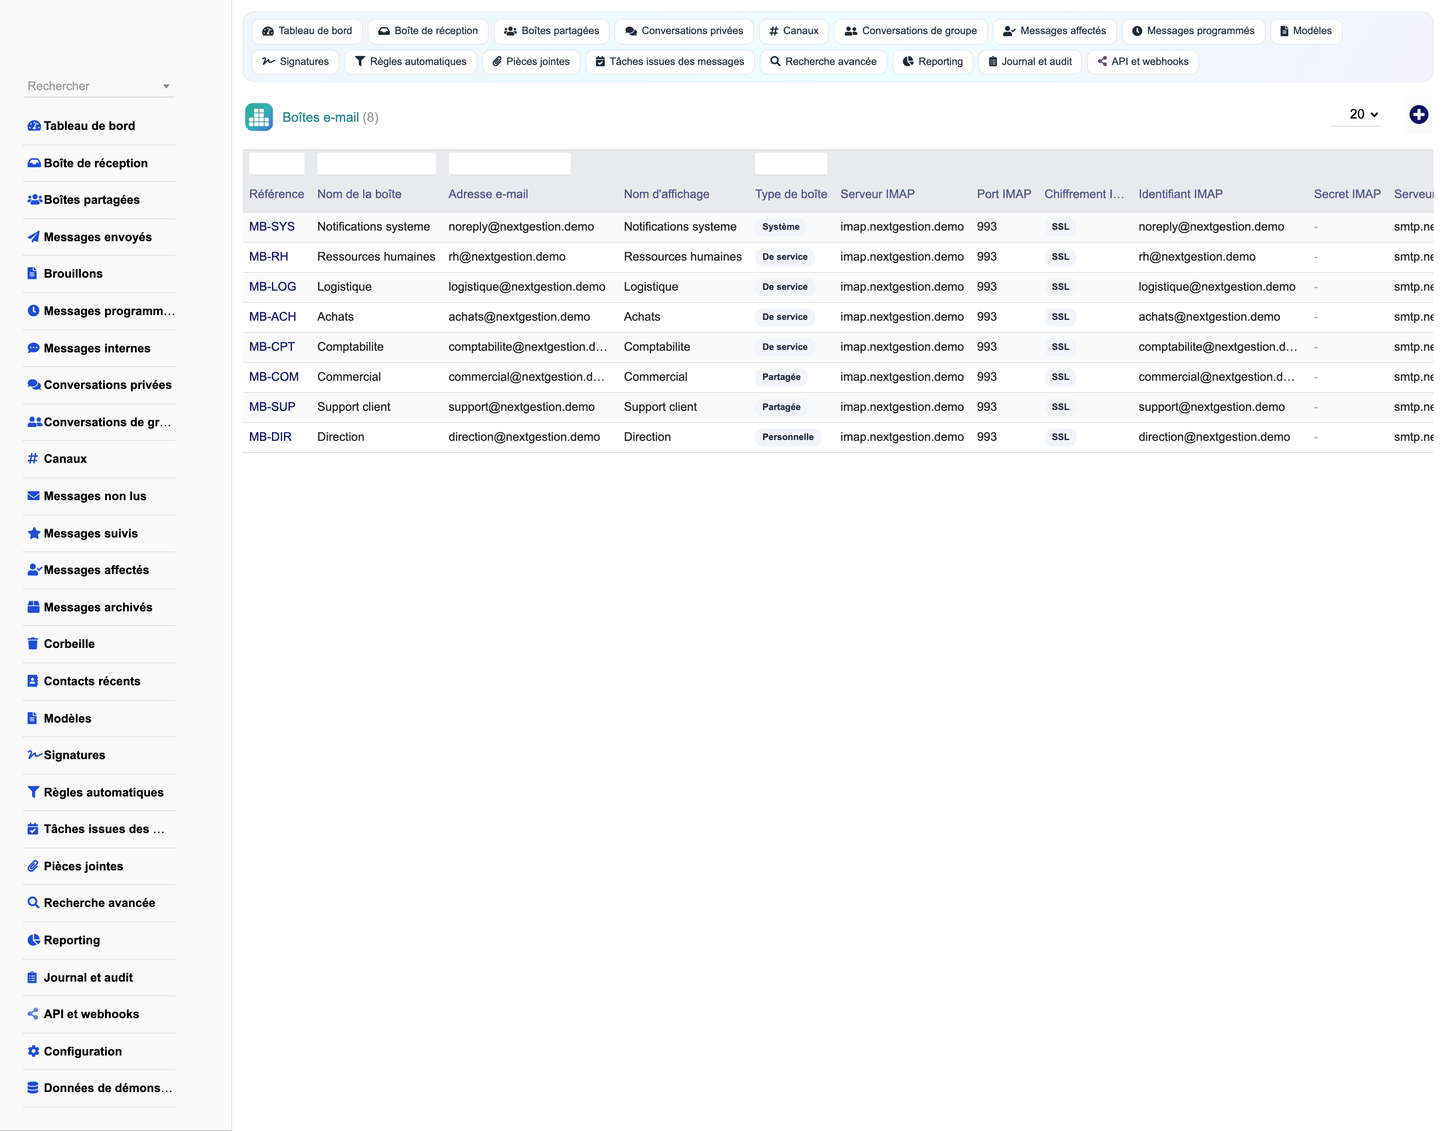The width and height of the screenshot is (1445, 1131).
Task: Click the Messages archivés box icon
Action: tap(34, 607)
